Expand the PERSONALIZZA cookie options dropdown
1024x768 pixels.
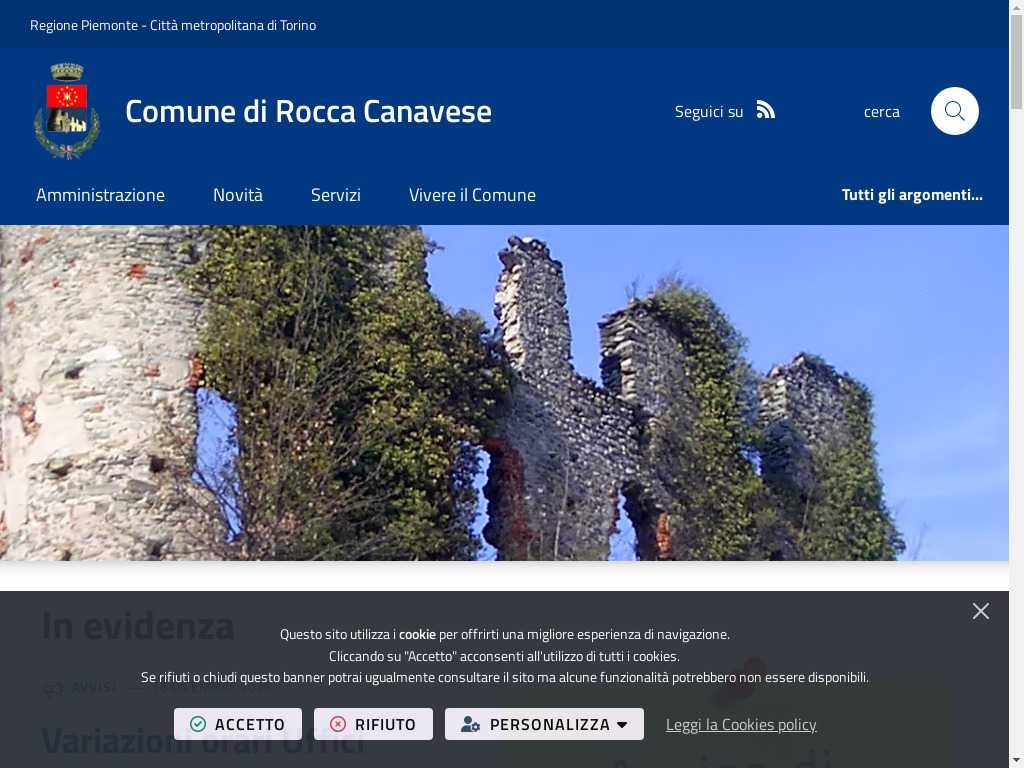[544, 724]
